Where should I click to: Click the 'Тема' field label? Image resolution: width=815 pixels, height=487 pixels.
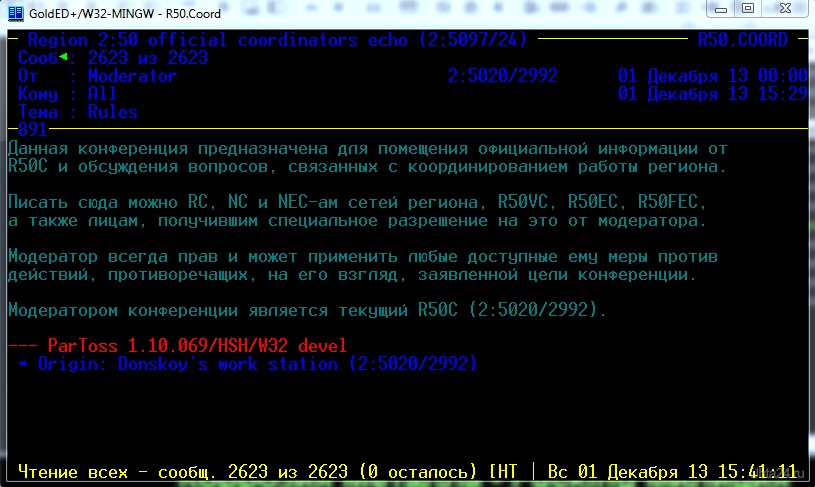click(x=37, y=112)
